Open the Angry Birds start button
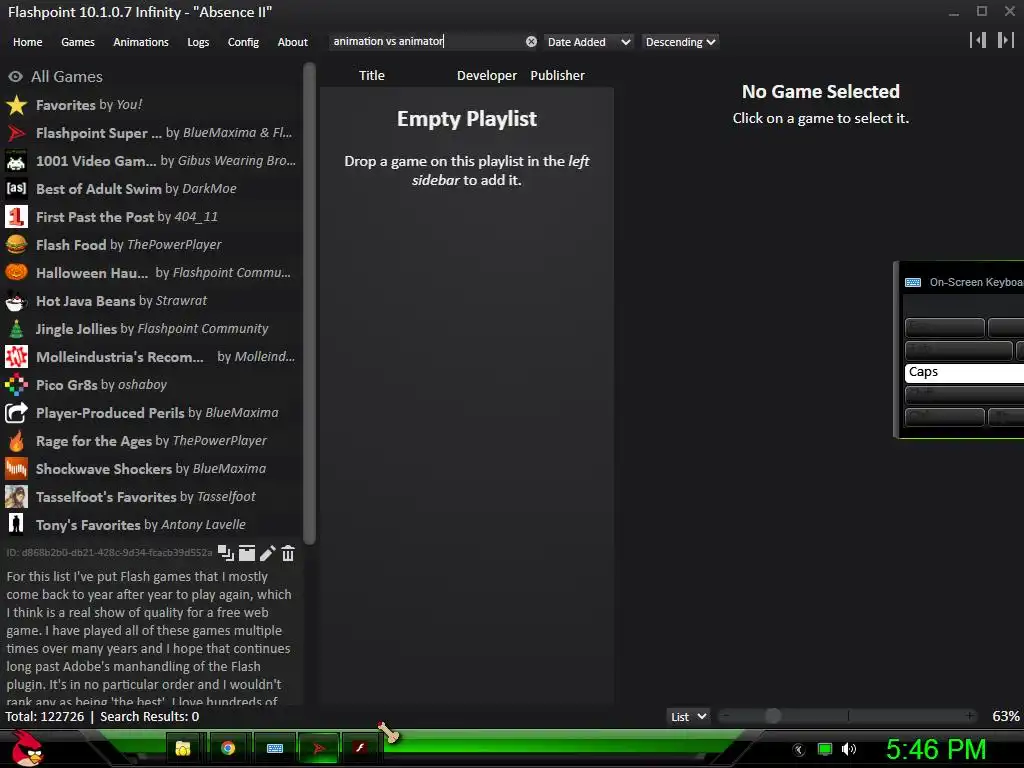This screenshot has width=1024, height=768. coord(27,749)
